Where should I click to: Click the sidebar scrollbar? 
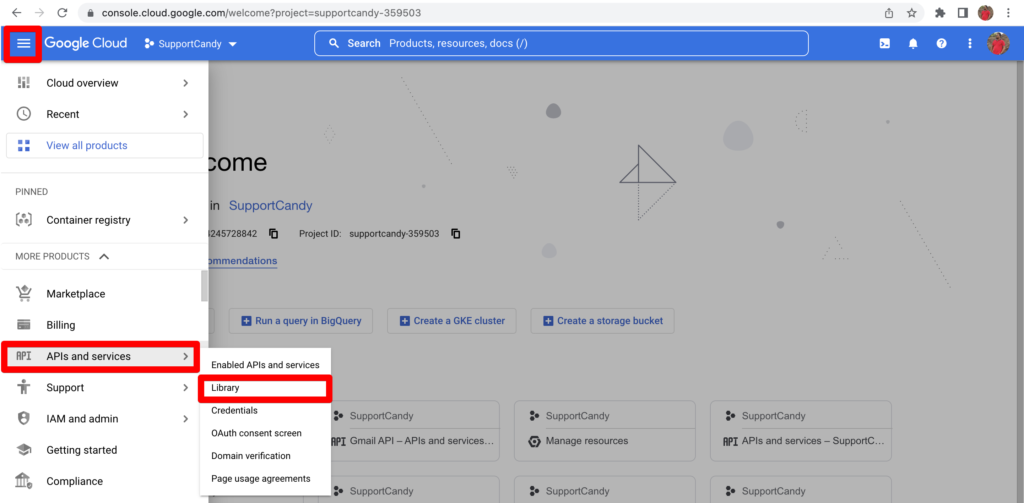click(x=204, y=285)
